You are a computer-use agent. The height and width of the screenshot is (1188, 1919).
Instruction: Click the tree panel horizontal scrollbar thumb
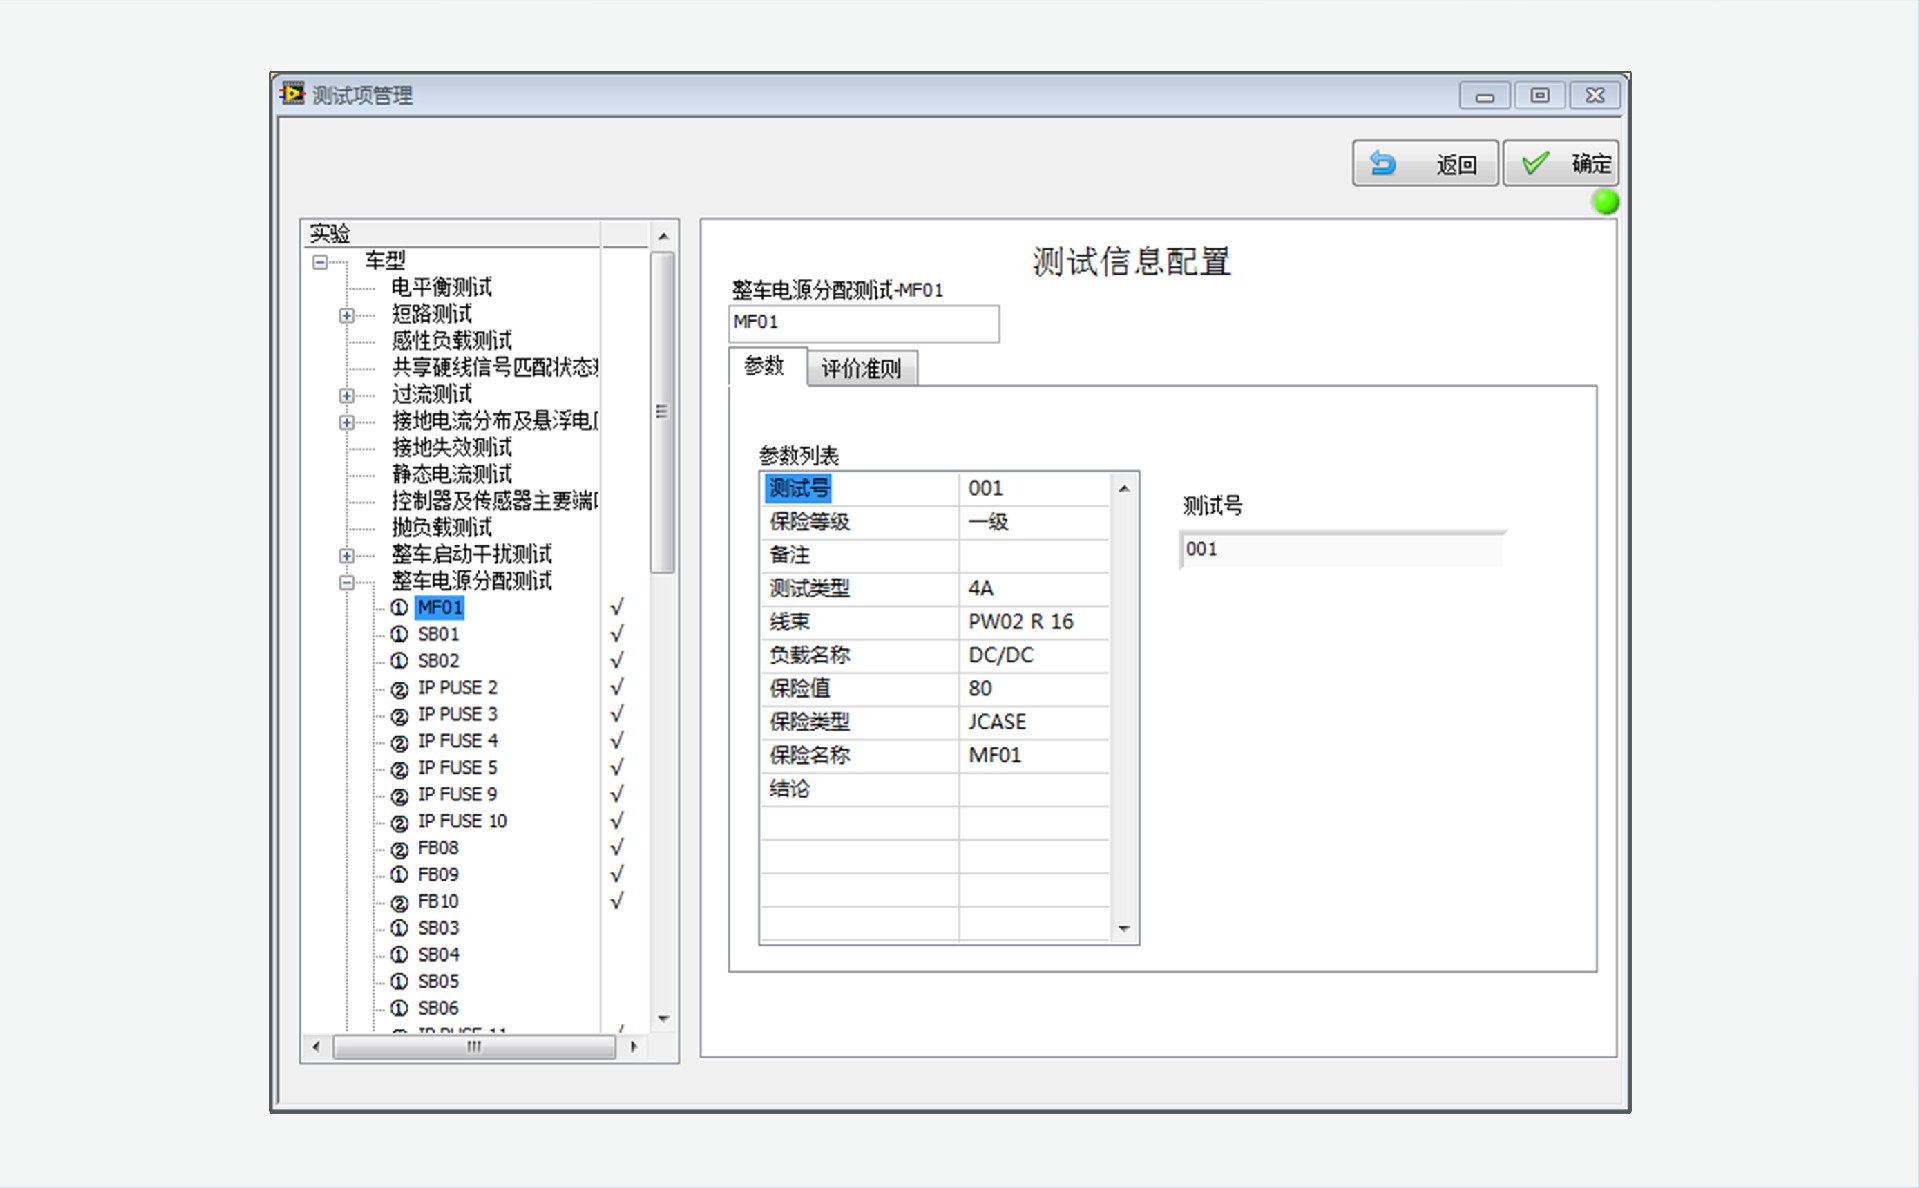click(x=474, y=1047)
